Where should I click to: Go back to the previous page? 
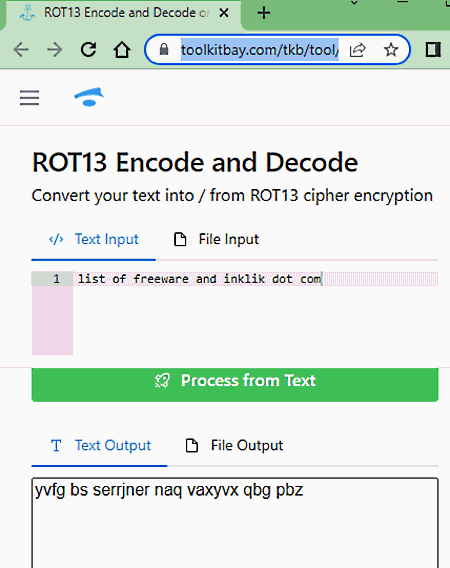[x=21, y=50]
